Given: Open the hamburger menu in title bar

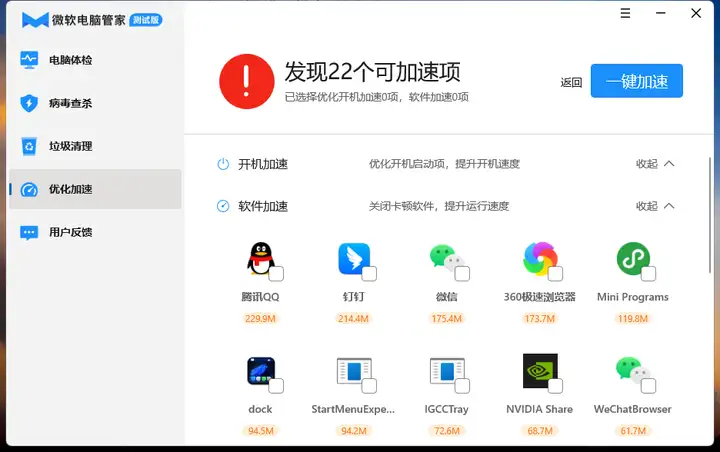Looking at the screenshot, I should click(625, 13).
